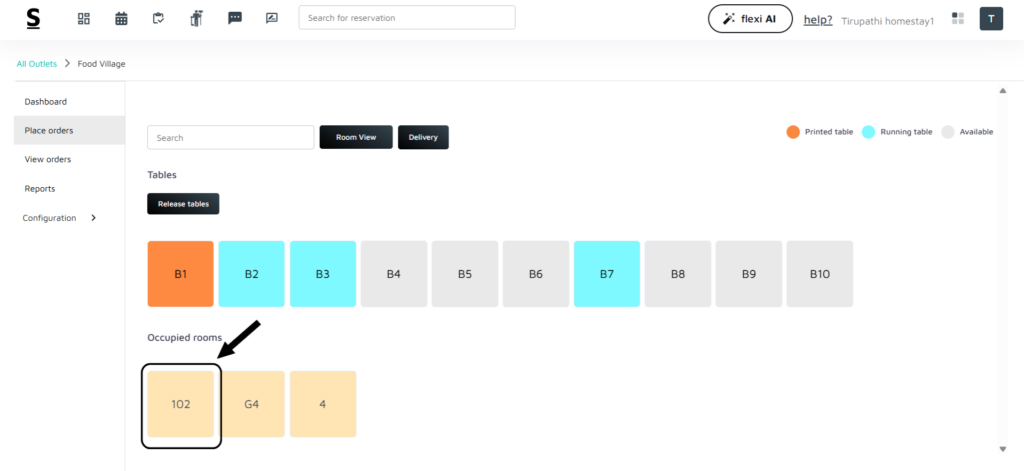Click the clipboard checklist icon
1024x471 pixels.
pyautogui.click(x=158, y=18)
